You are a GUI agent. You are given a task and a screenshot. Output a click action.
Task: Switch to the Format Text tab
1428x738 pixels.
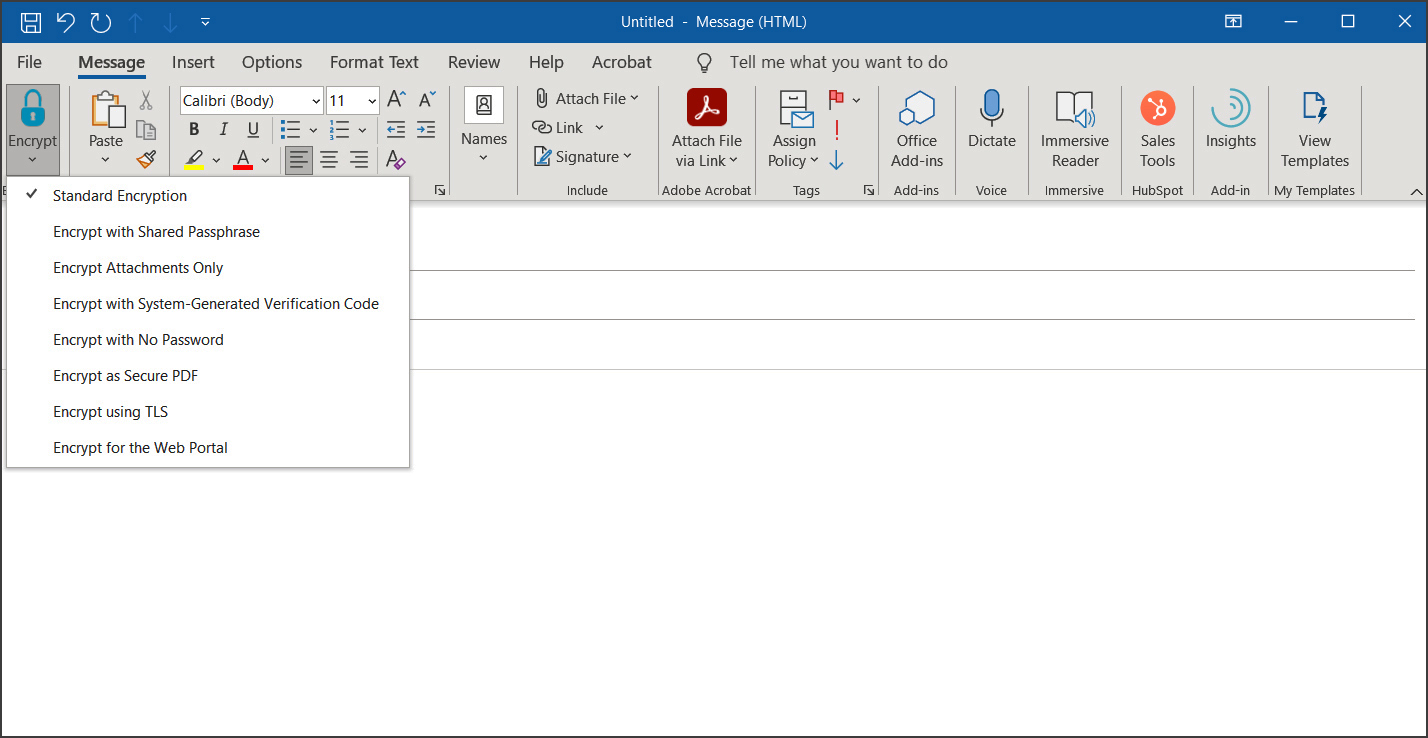click(x=374, y=62)
